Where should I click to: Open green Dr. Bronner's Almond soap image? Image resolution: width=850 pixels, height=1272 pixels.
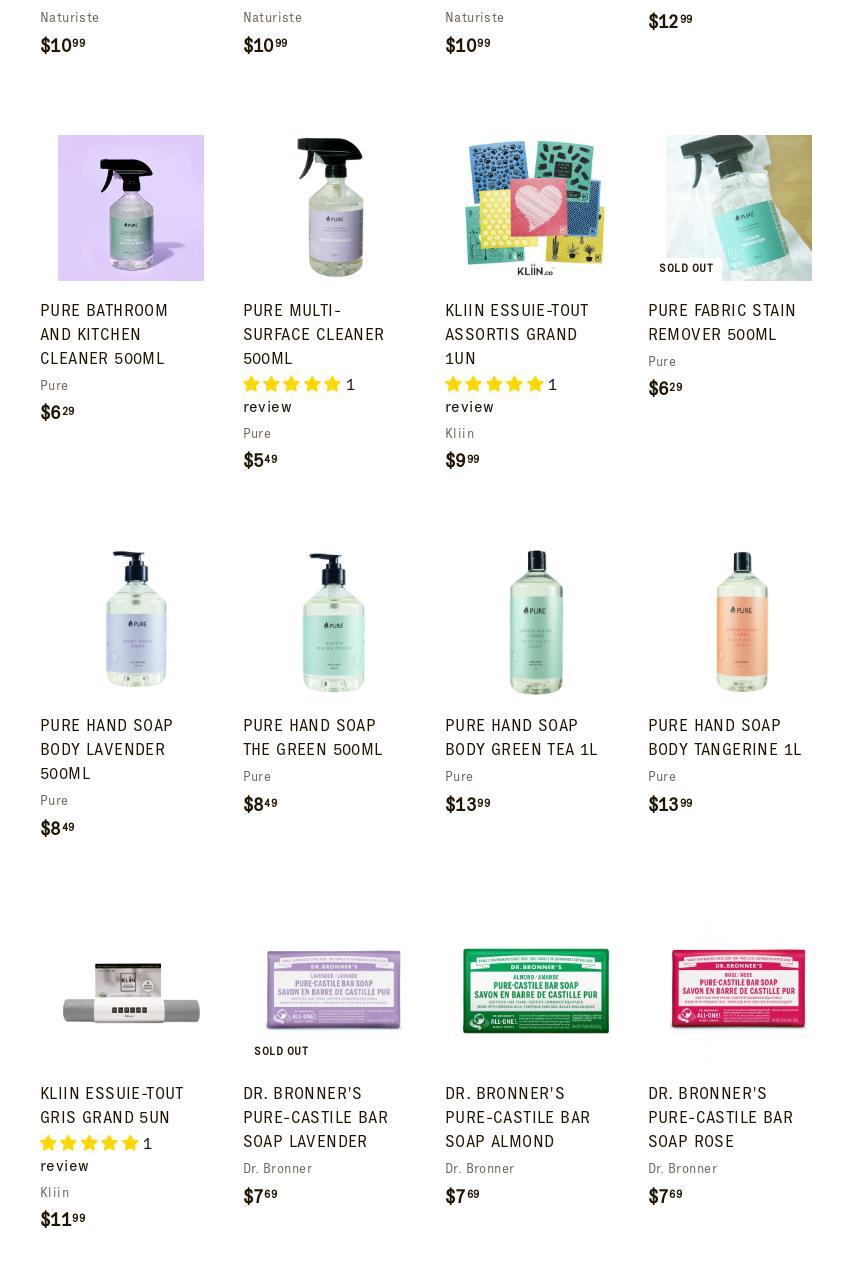tap(536, 991)
